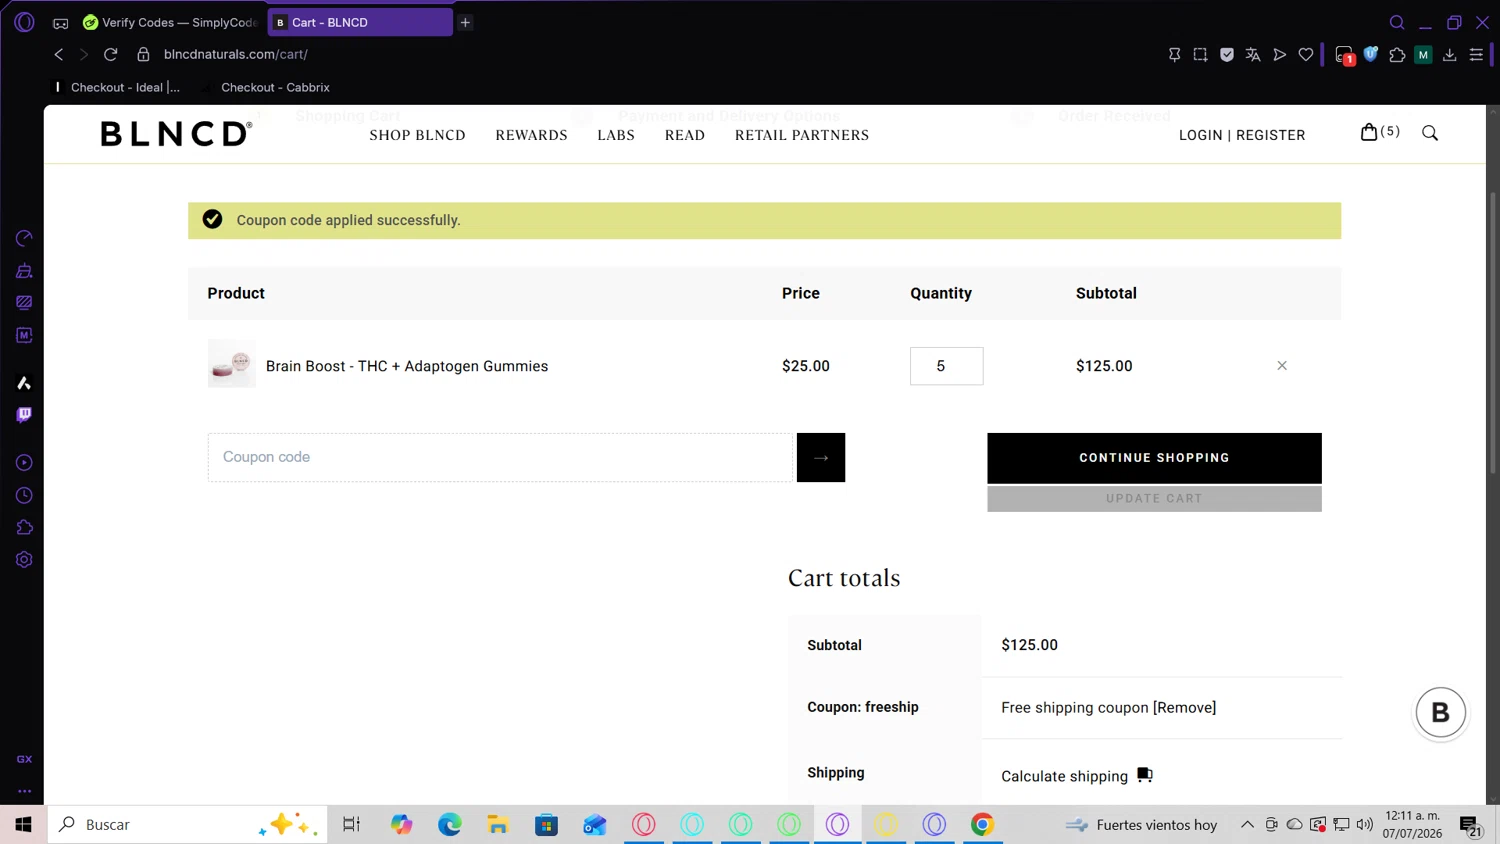Open sidebar settings gear icon

[24, 560]
